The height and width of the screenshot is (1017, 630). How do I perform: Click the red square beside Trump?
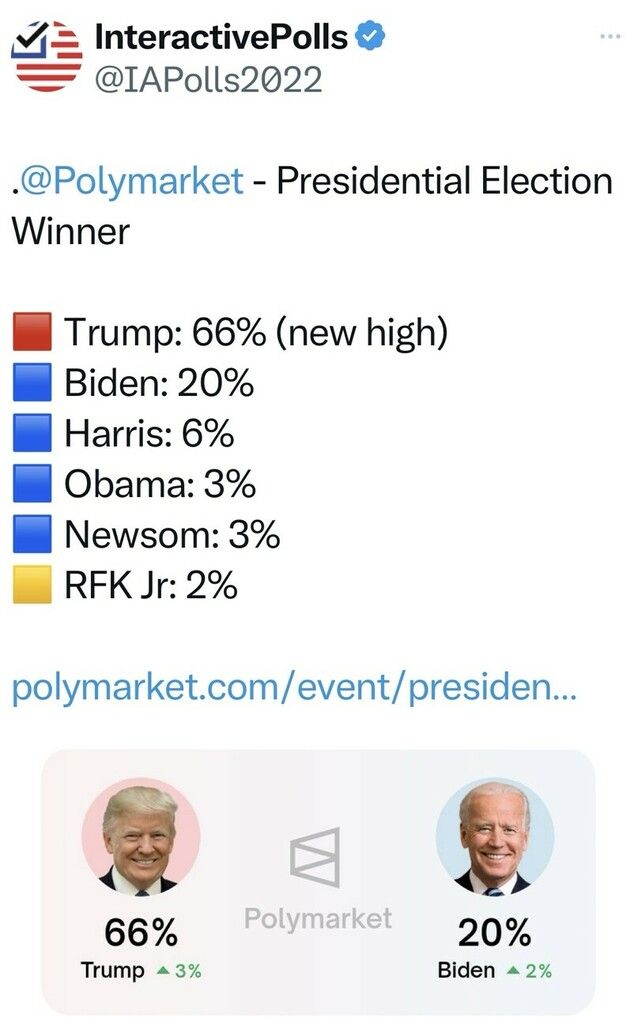coord(32,332)
